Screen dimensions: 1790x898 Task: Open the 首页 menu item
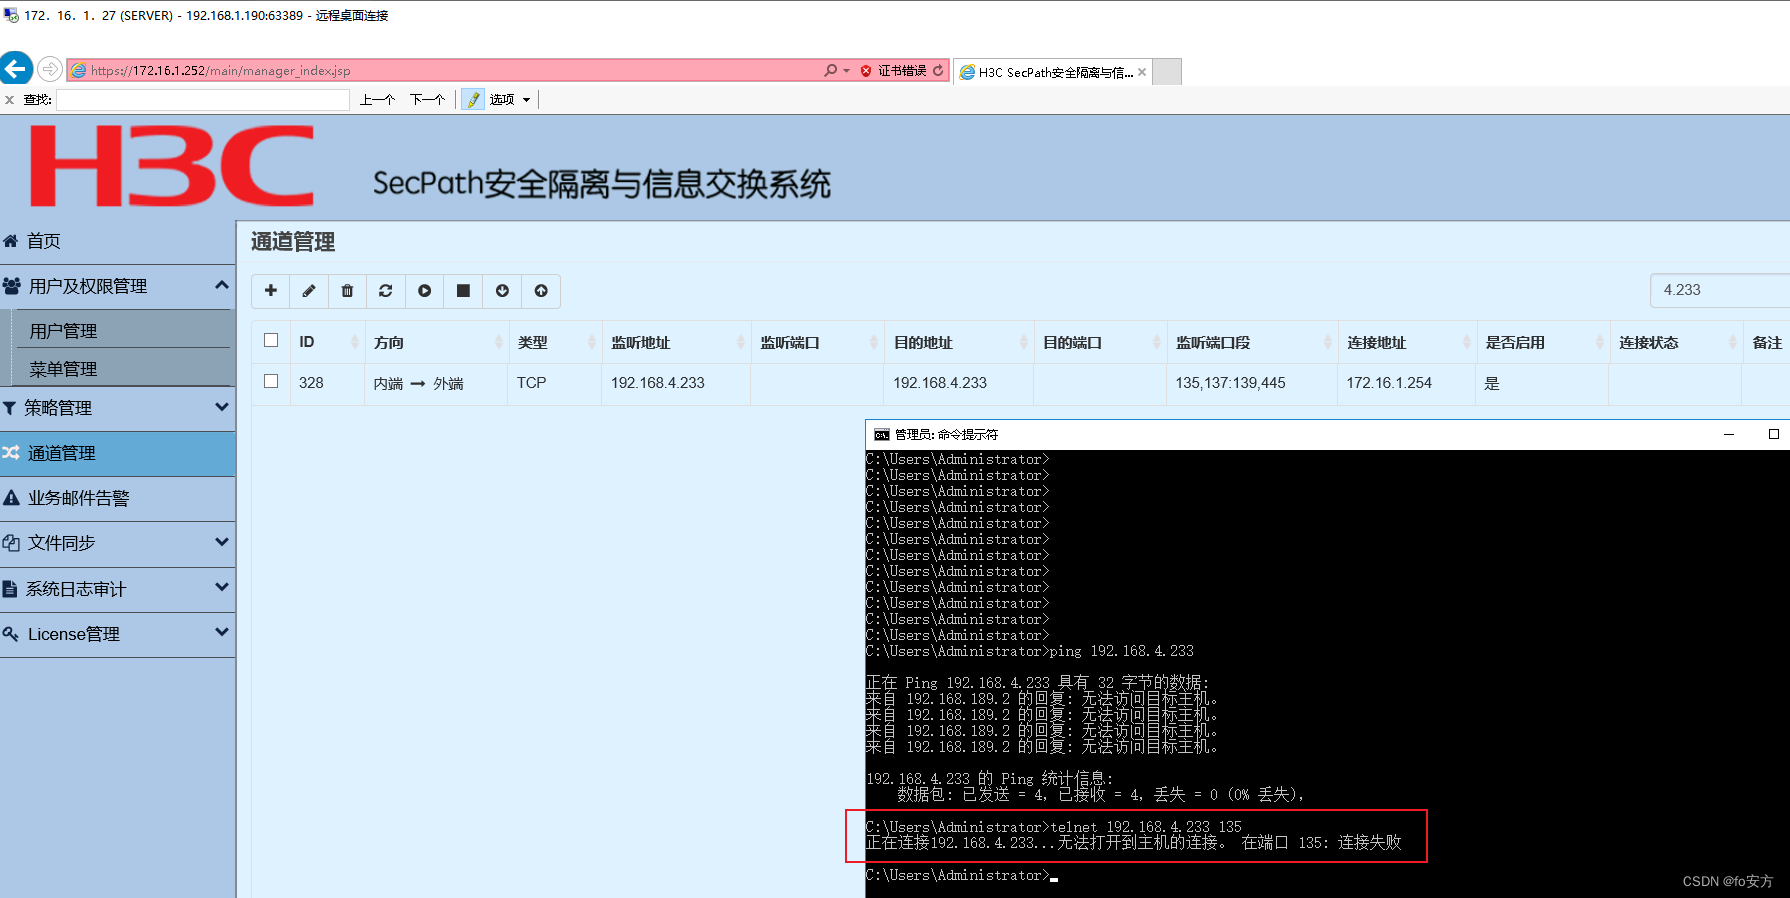[x=117, y=241]
